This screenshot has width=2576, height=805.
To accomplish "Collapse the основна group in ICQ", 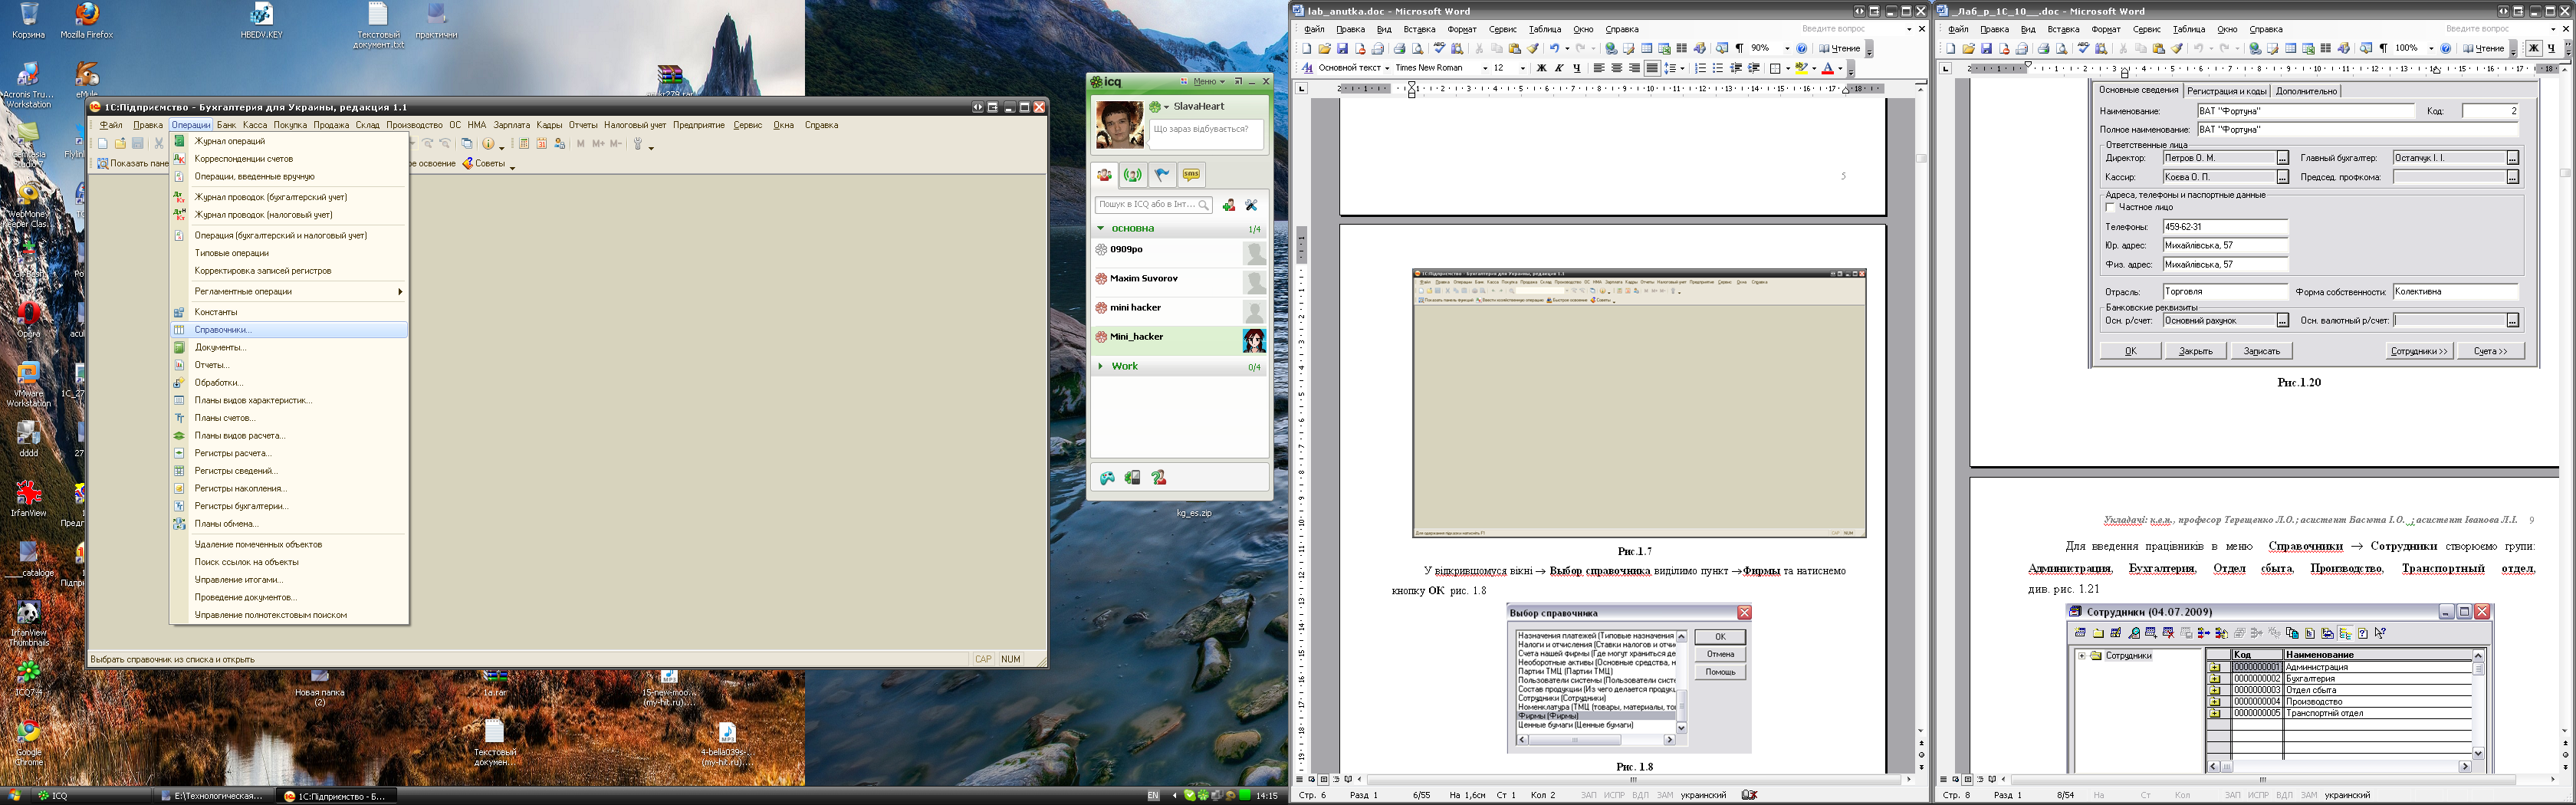I will coord(1101,228).
